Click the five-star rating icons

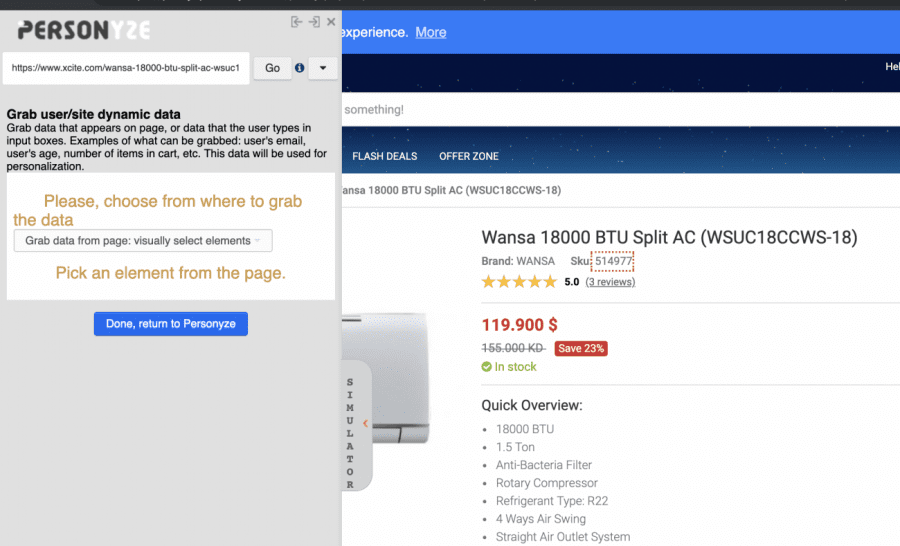pos(519,282)
